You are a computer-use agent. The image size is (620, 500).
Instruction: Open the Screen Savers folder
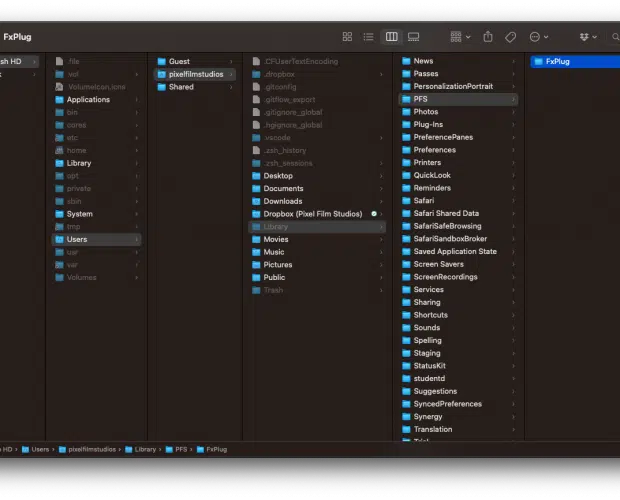click(458, 264)
